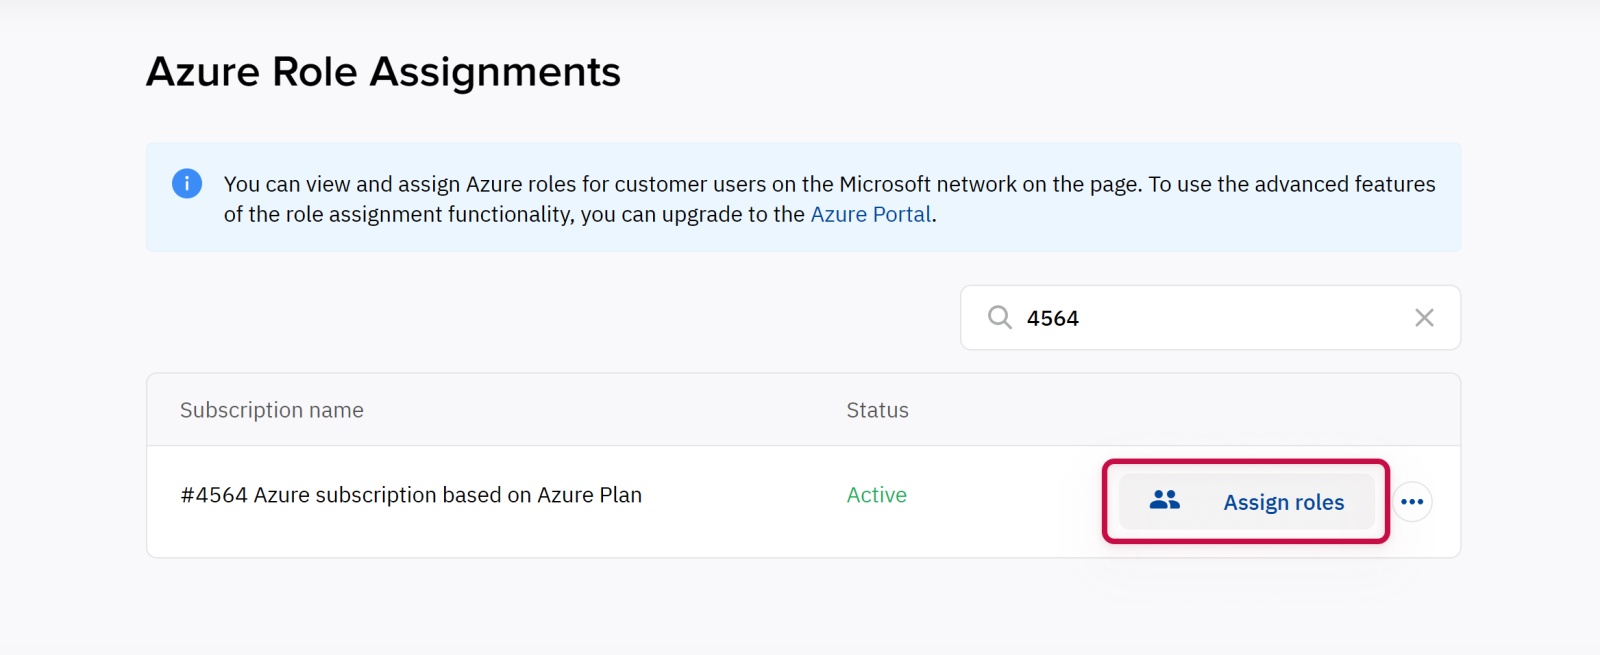Screen dimensions: 1600x655
Task: Click the people icon in Assign roles
Action: pos(1164,501)
